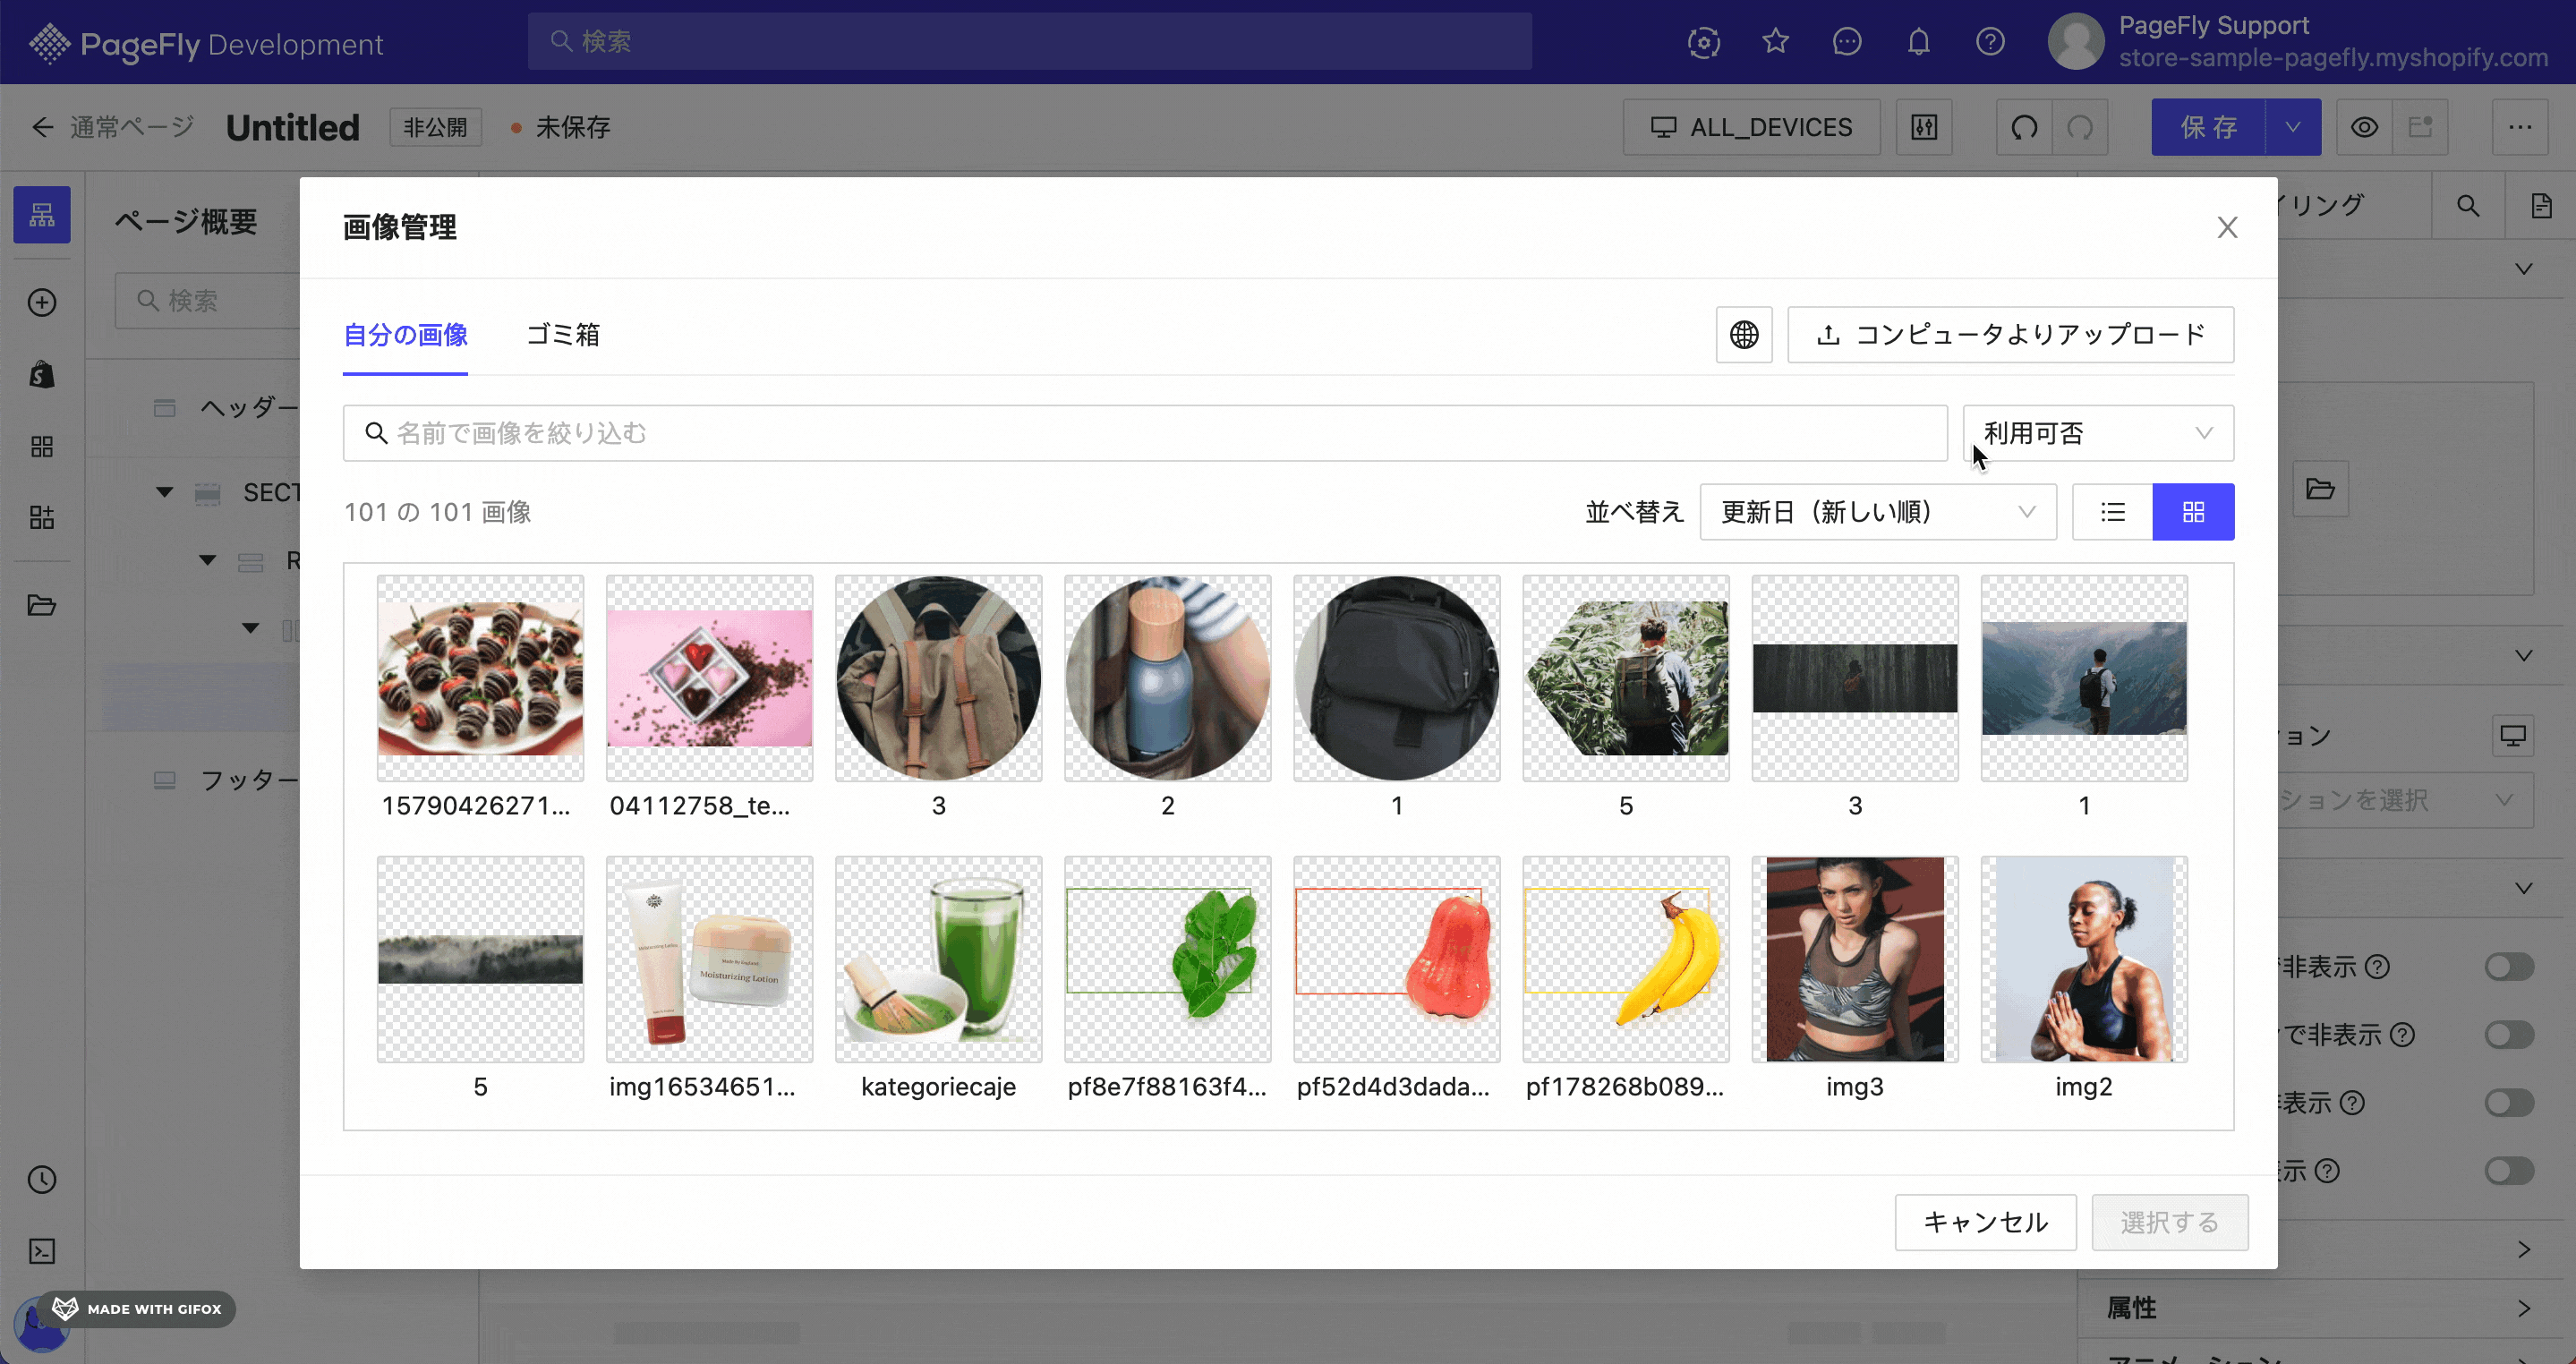Screen dimensions: 2576x1364
Task: Select the img2 yoga woman thumbnail
Action: pos(2084,959)
